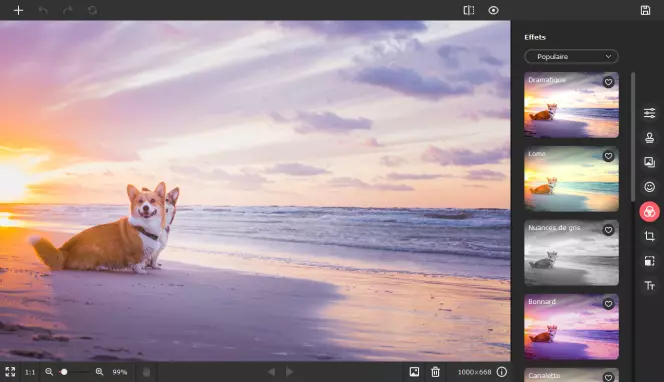The height and width of the screenshot is (382, 664).
Task: Select the stamp retouch tool
Action: [x=649, y=137]
